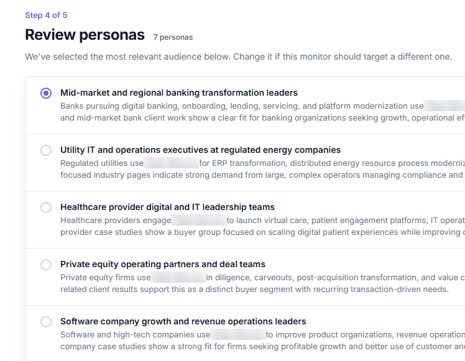The height and width of the screenshot is (361, 465).
Task: Pick the Private equity operating partners radio button
Action: 46,265
